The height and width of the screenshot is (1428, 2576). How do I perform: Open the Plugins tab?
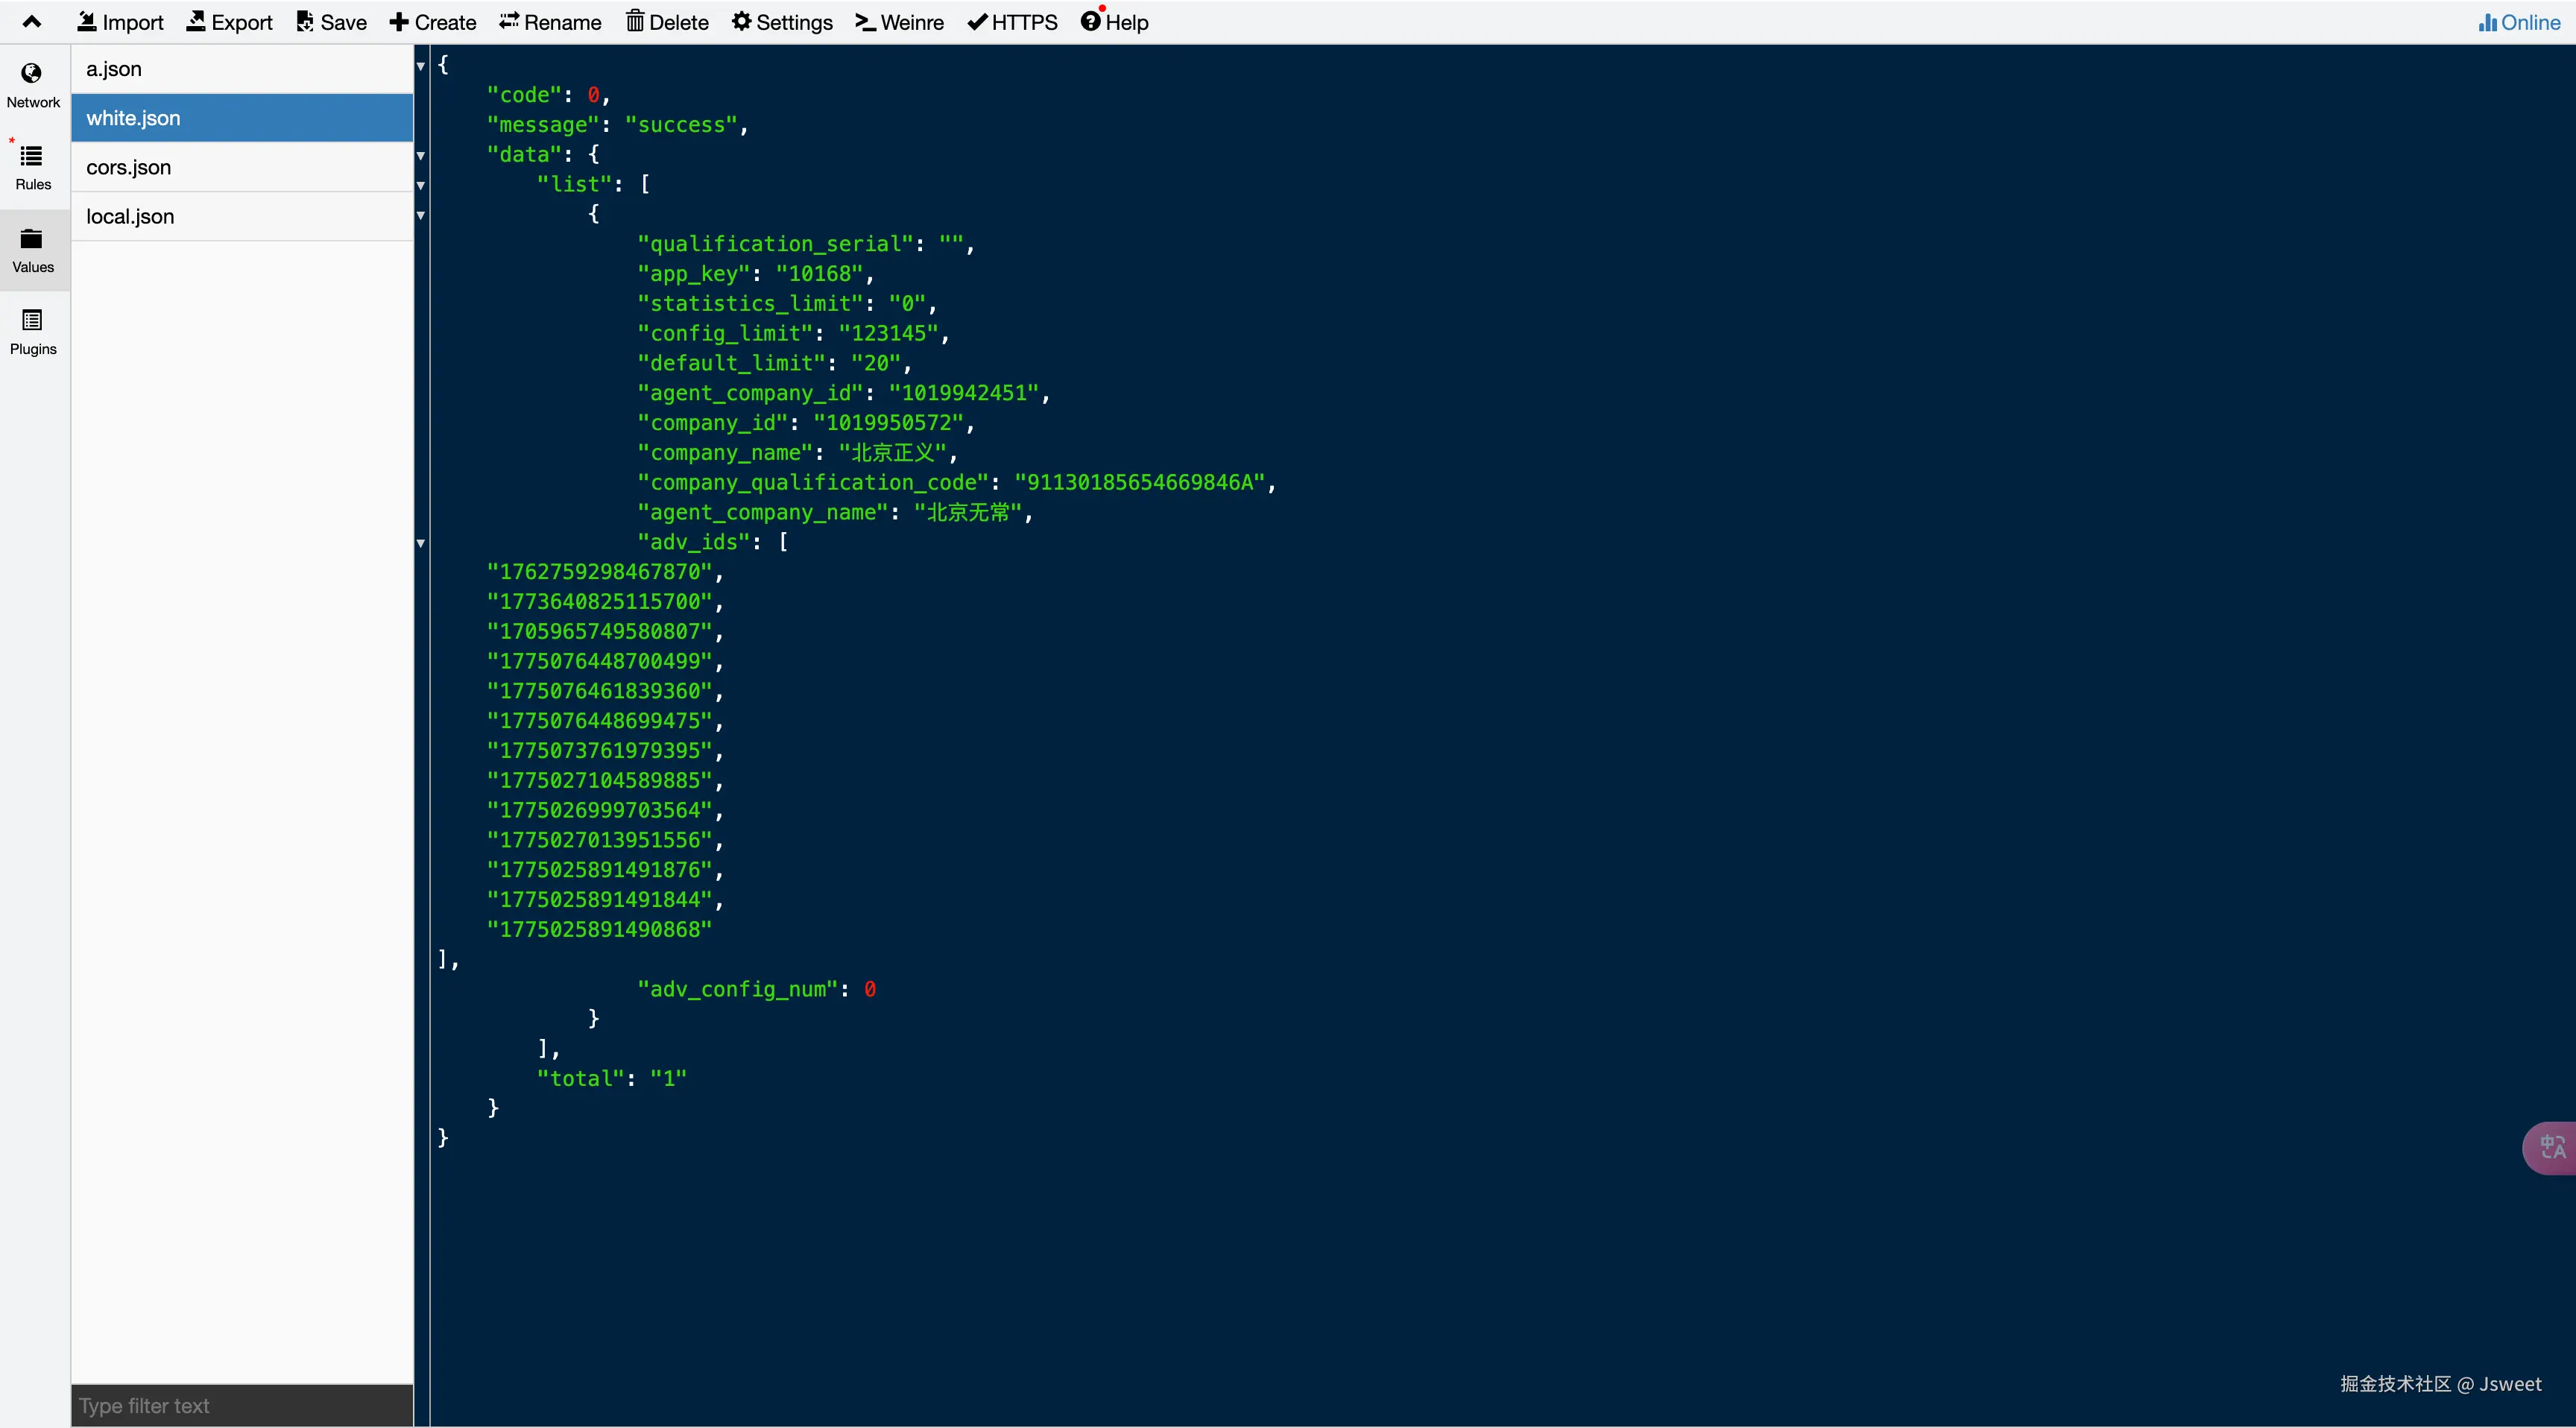pos(33,332)
